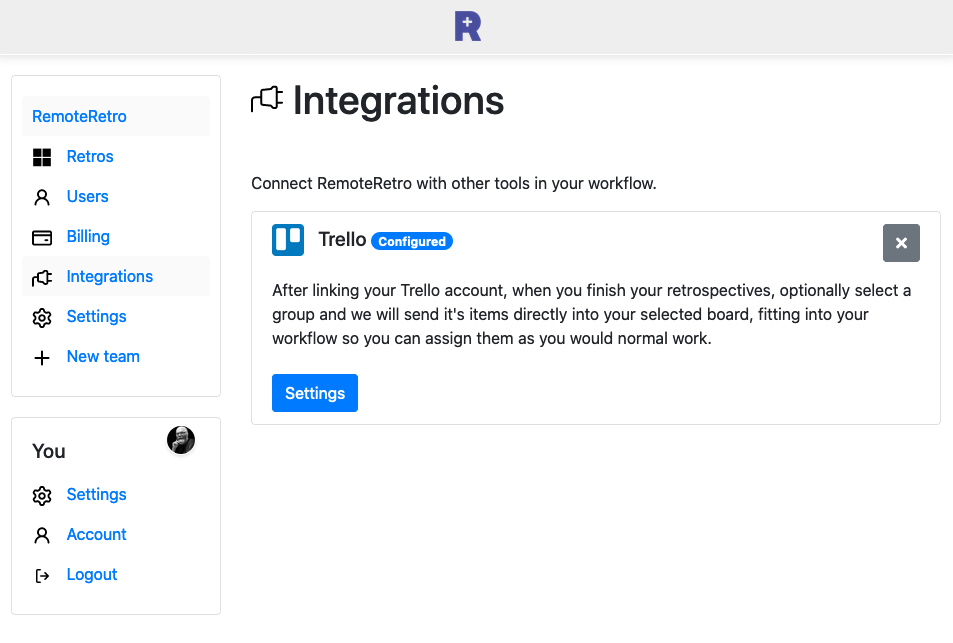Click Logout link

click(92, 574)
